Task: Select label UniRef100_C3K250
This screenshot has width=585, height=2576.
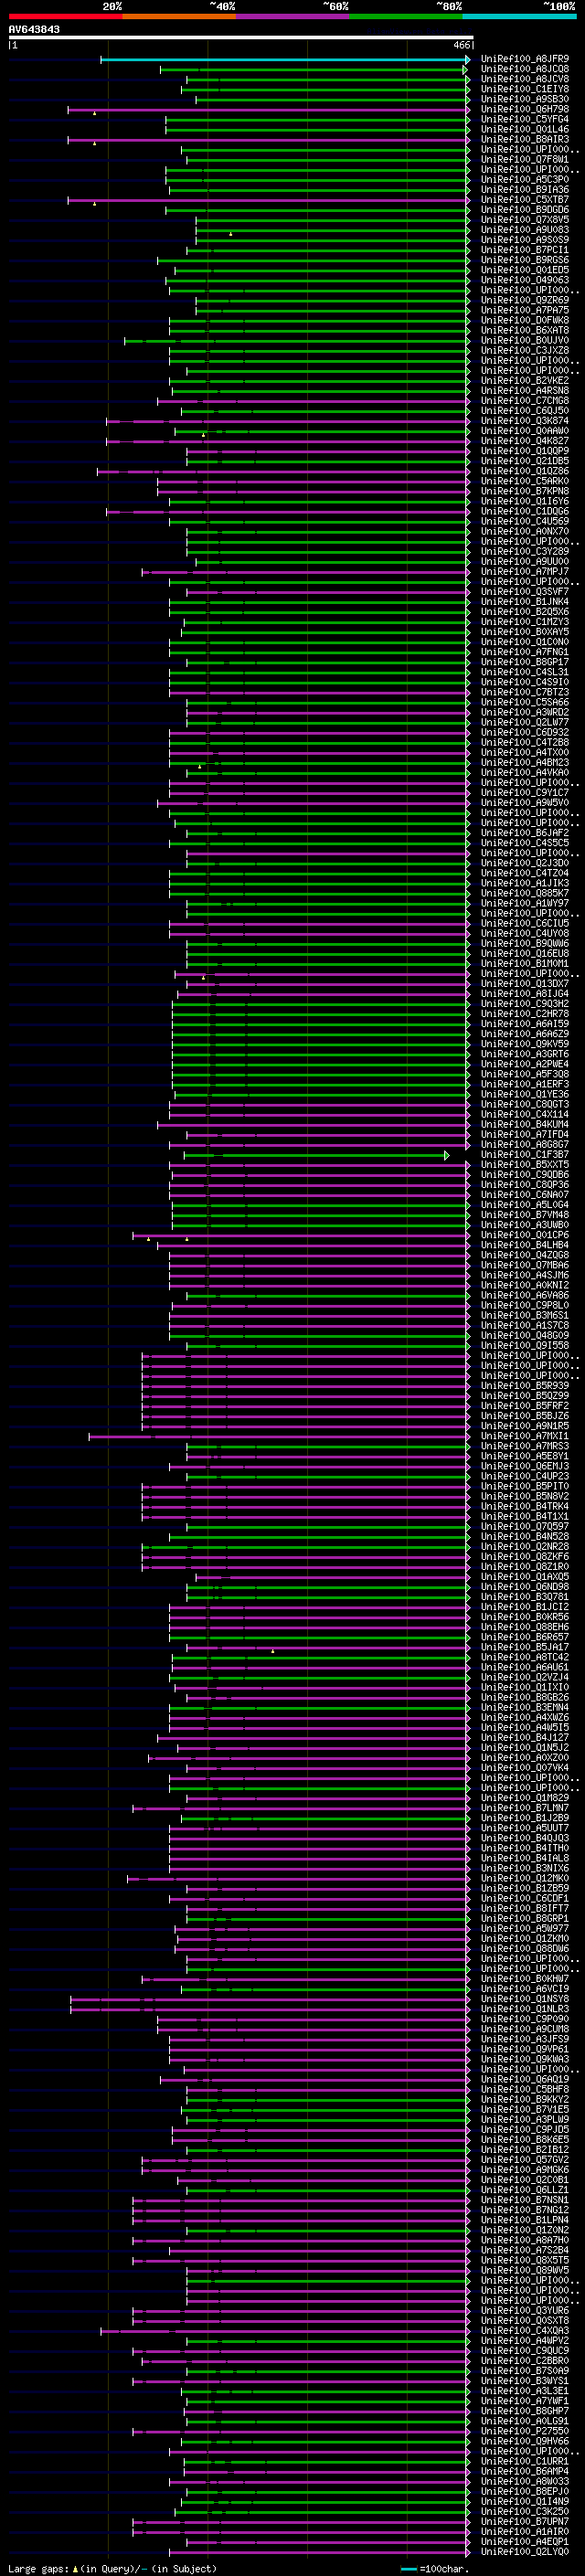Action: 525,2512
